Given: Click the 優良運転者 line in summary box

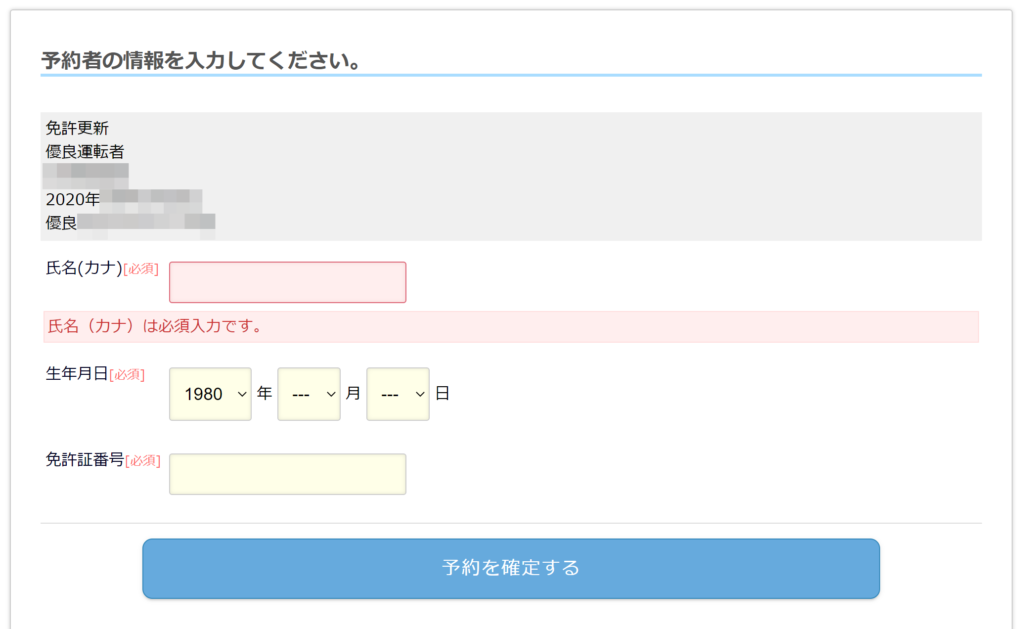Looking at the screenshot, I should 85,152.
